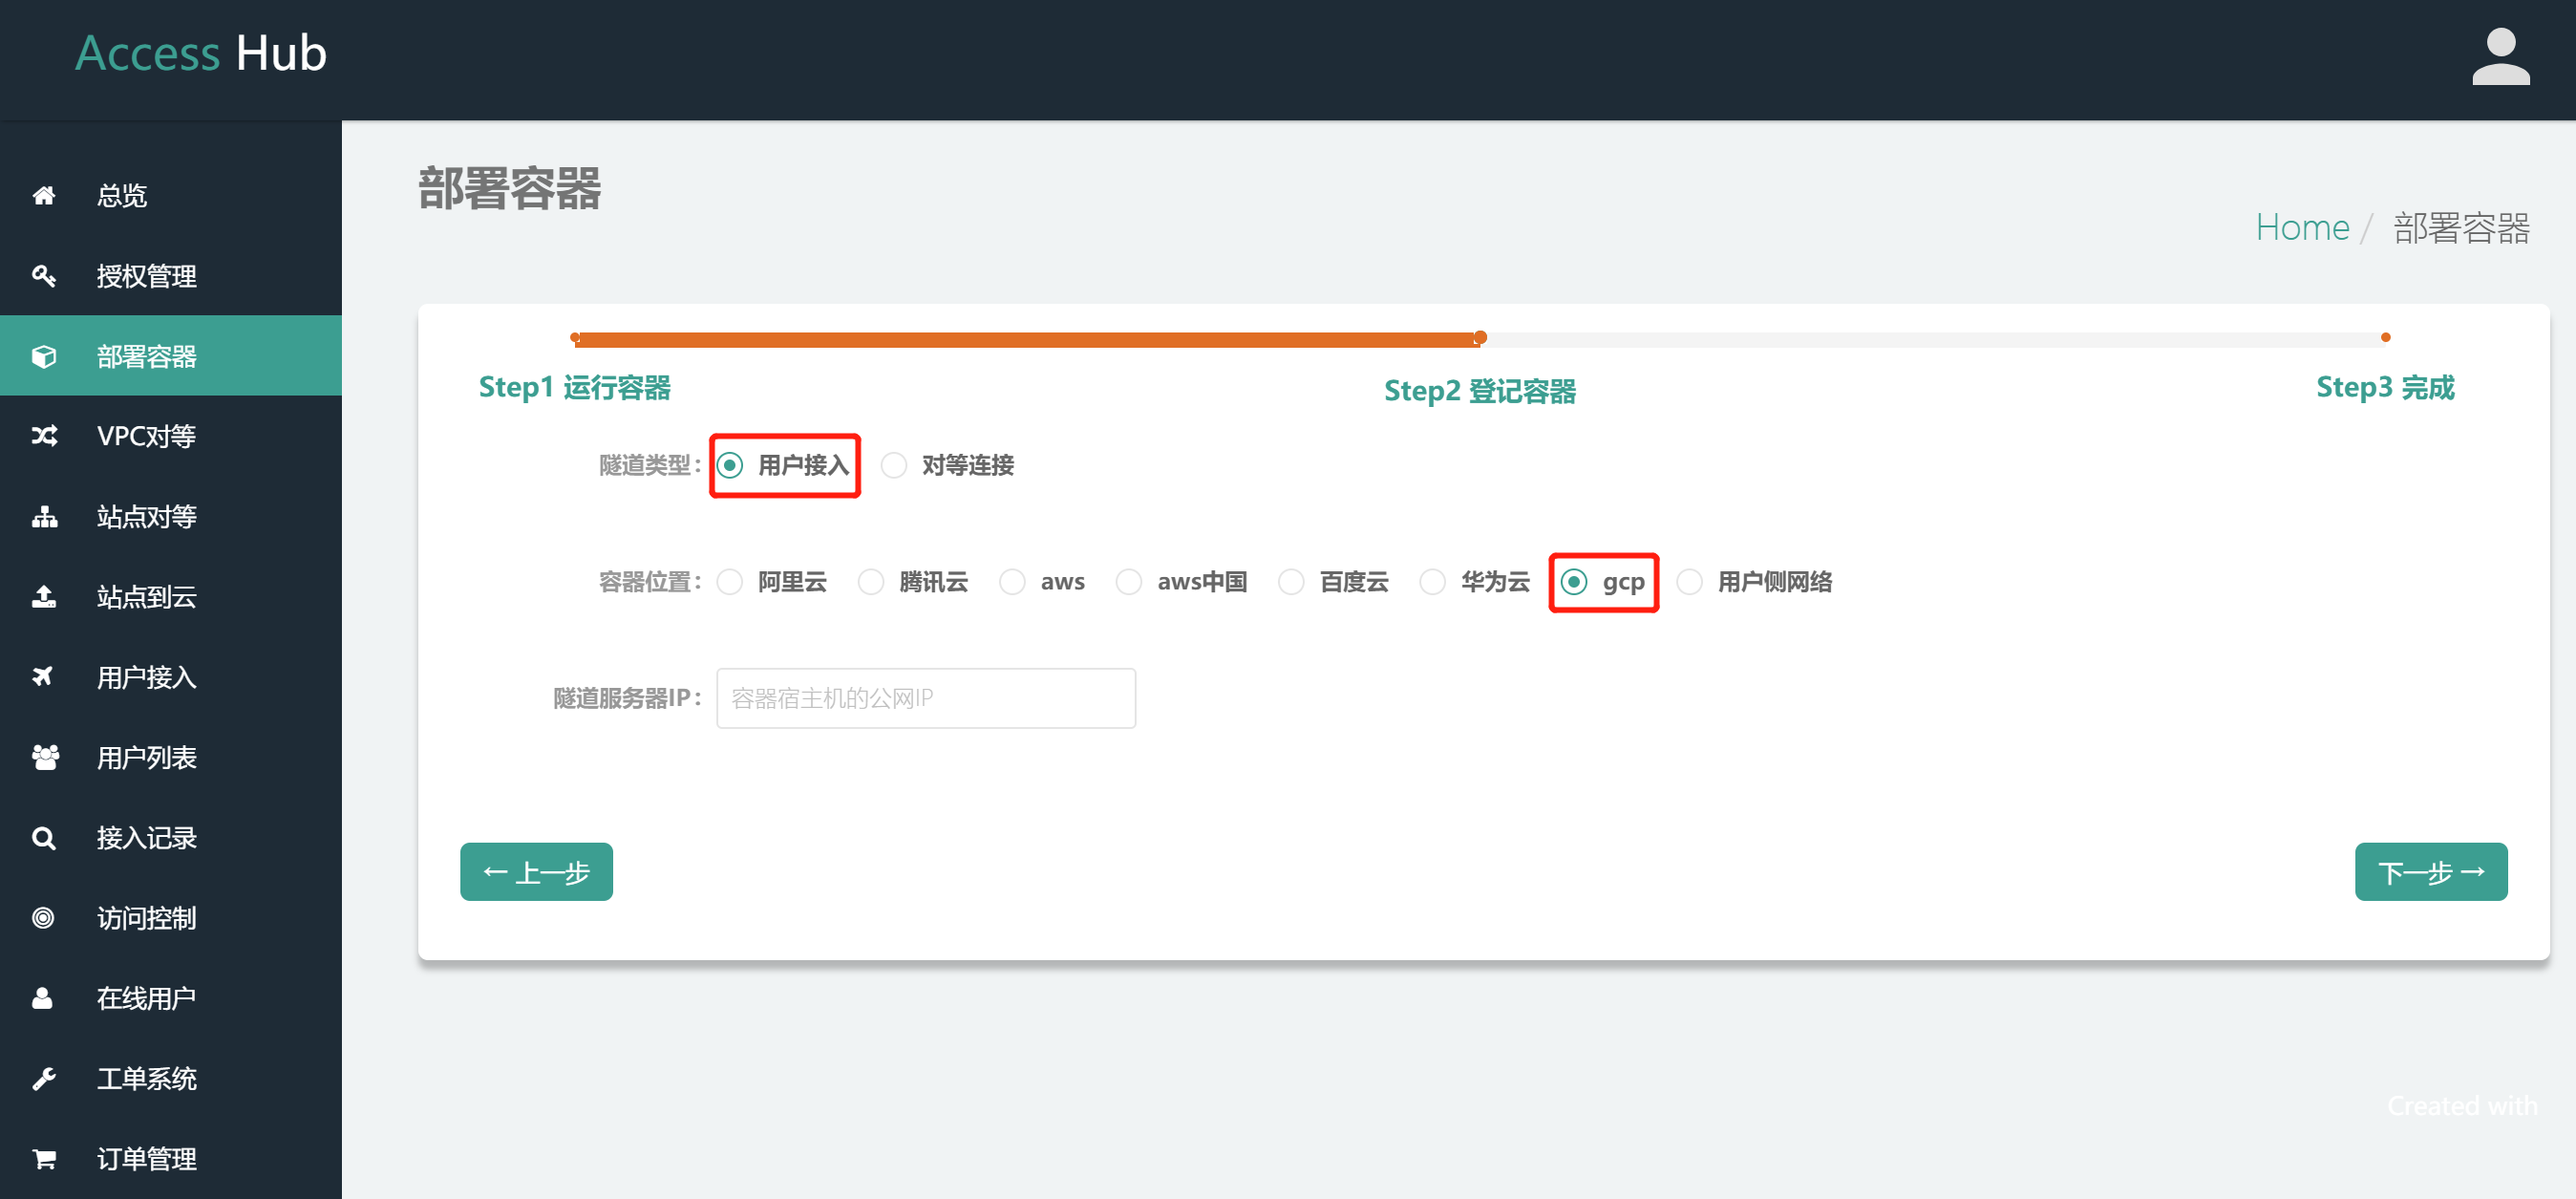Choose 华为云 as container location
The image size is (2576, 1199).
[x=1433, y=582]
